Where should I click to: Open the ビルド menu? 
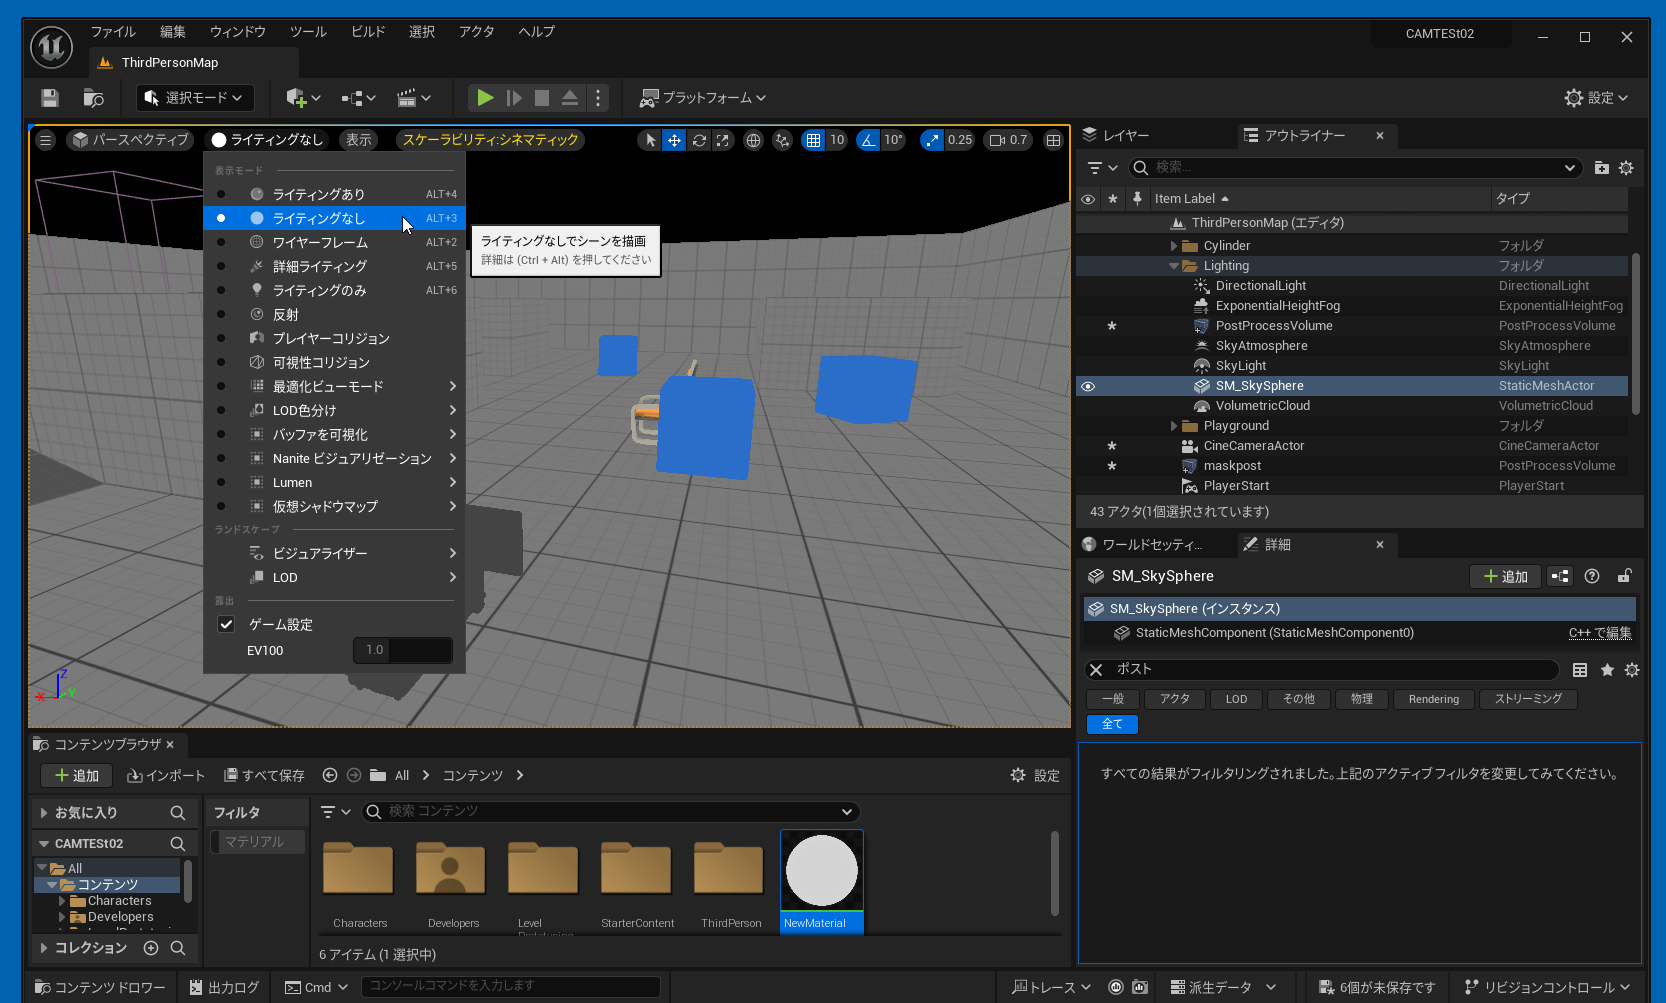coord(367,32)
